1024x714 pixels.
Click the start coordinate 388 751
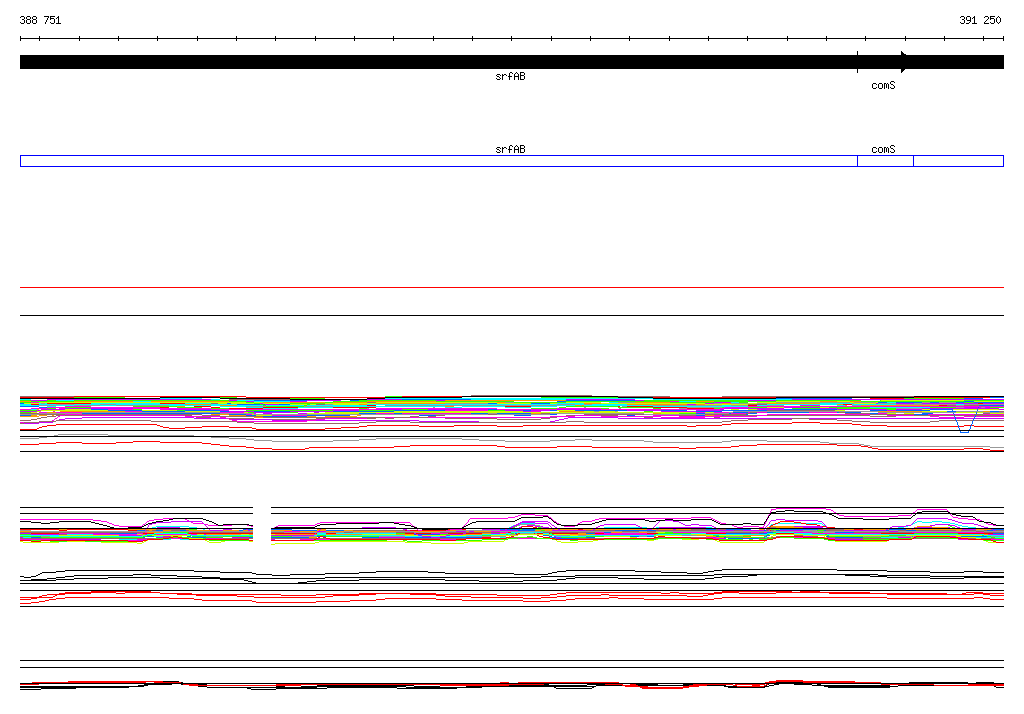pyautogui.click(x=40, y=20)
